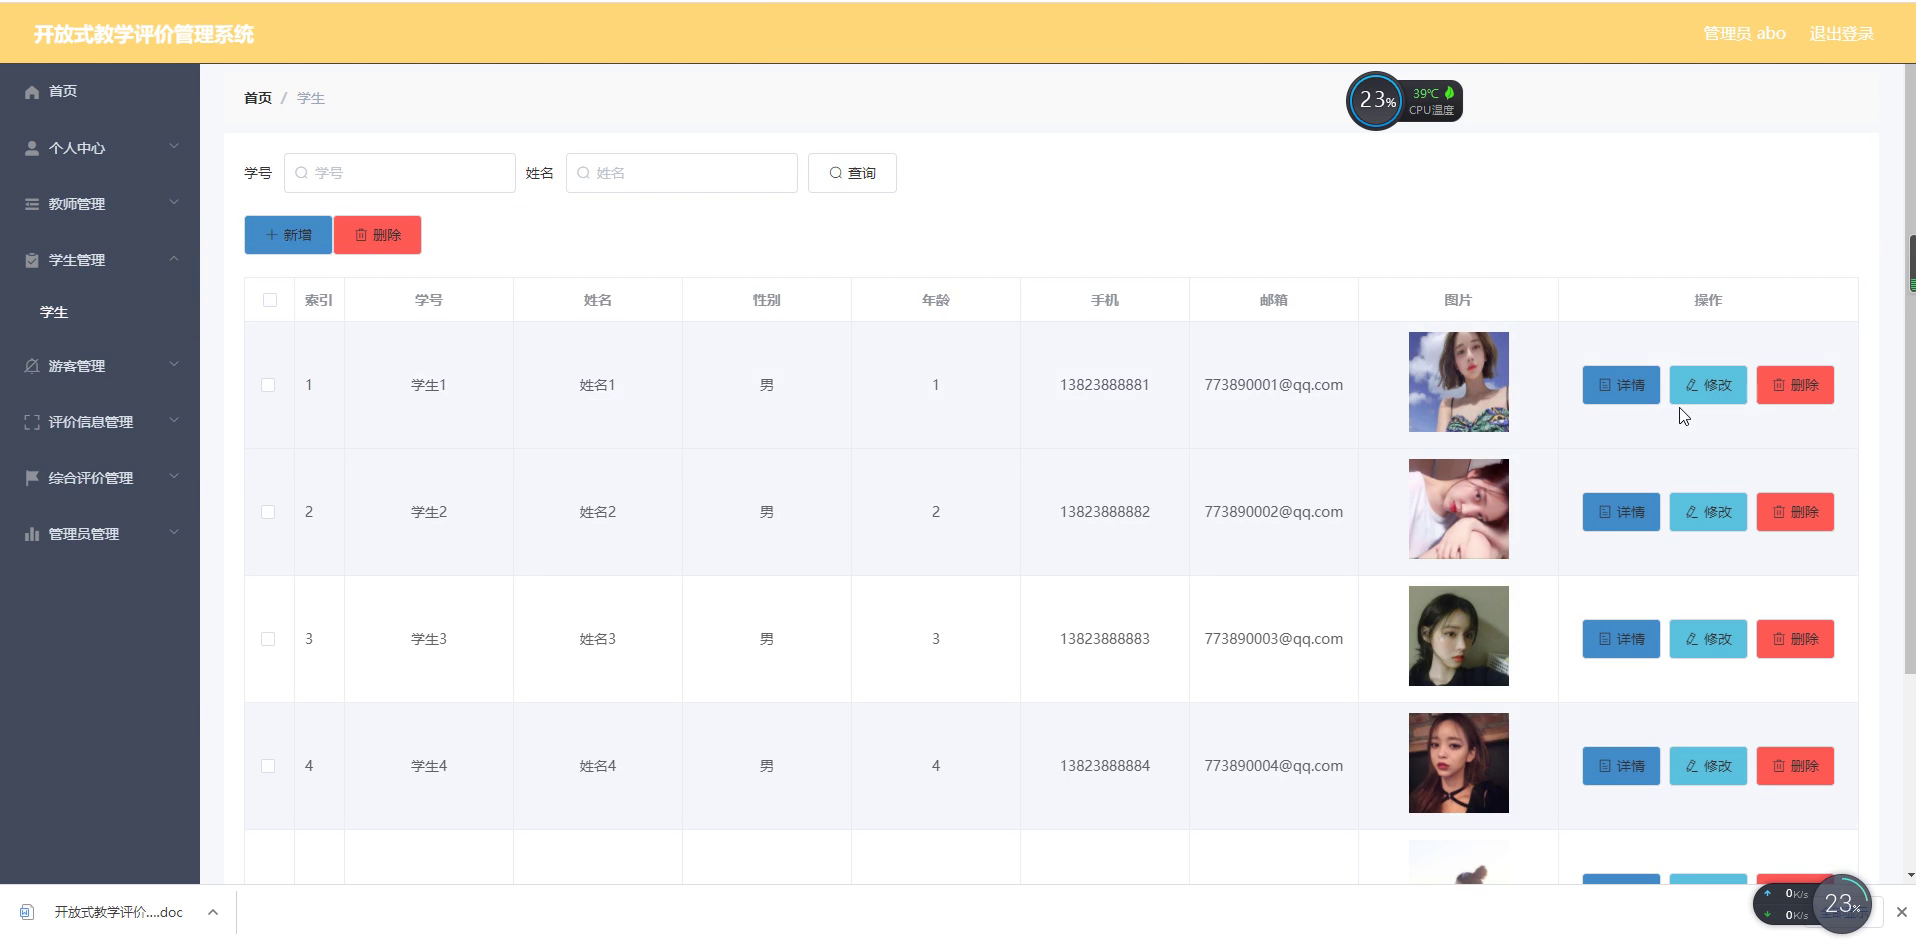Open 详情 for 学生1 row
Image resolution: width=1916 pixels, height=940 pixels.
coord(1621,385)
